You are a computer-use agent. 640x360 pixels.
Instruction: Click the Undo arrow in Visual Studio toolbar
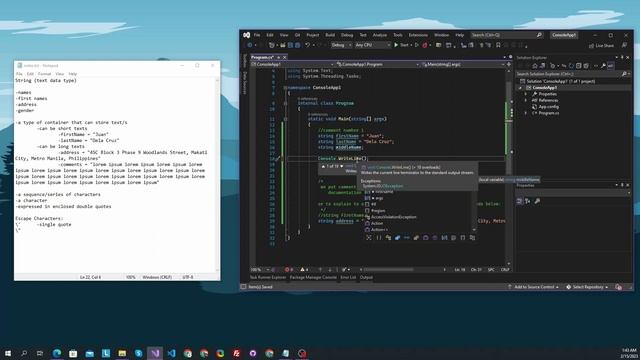click(308, 45)
